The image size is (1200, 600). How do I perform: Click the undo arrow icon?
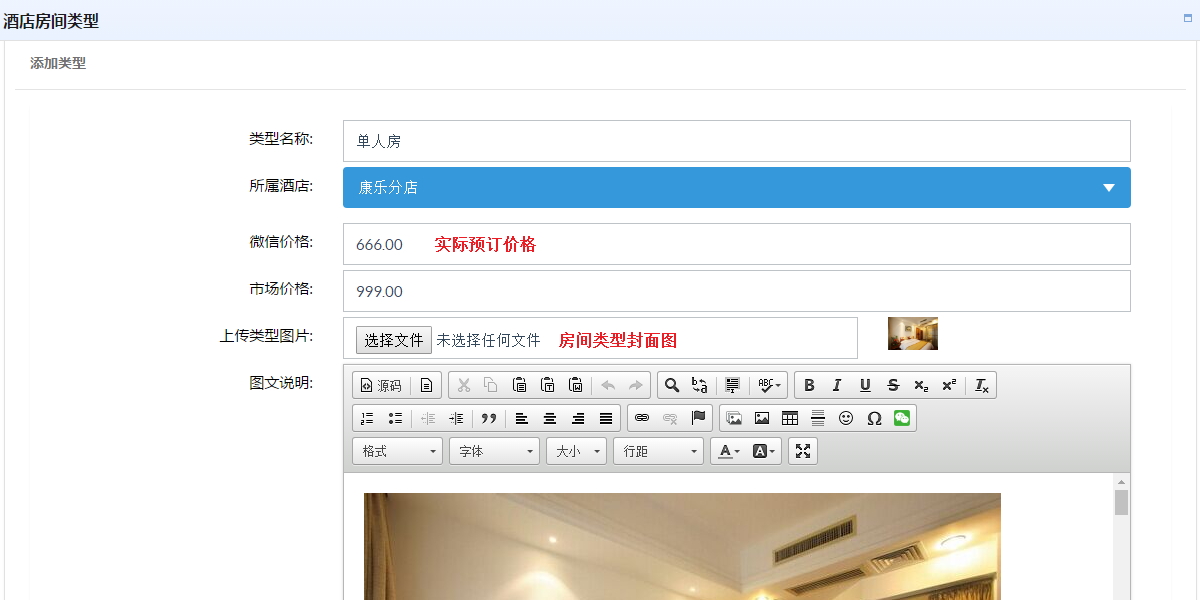[607, 385]
